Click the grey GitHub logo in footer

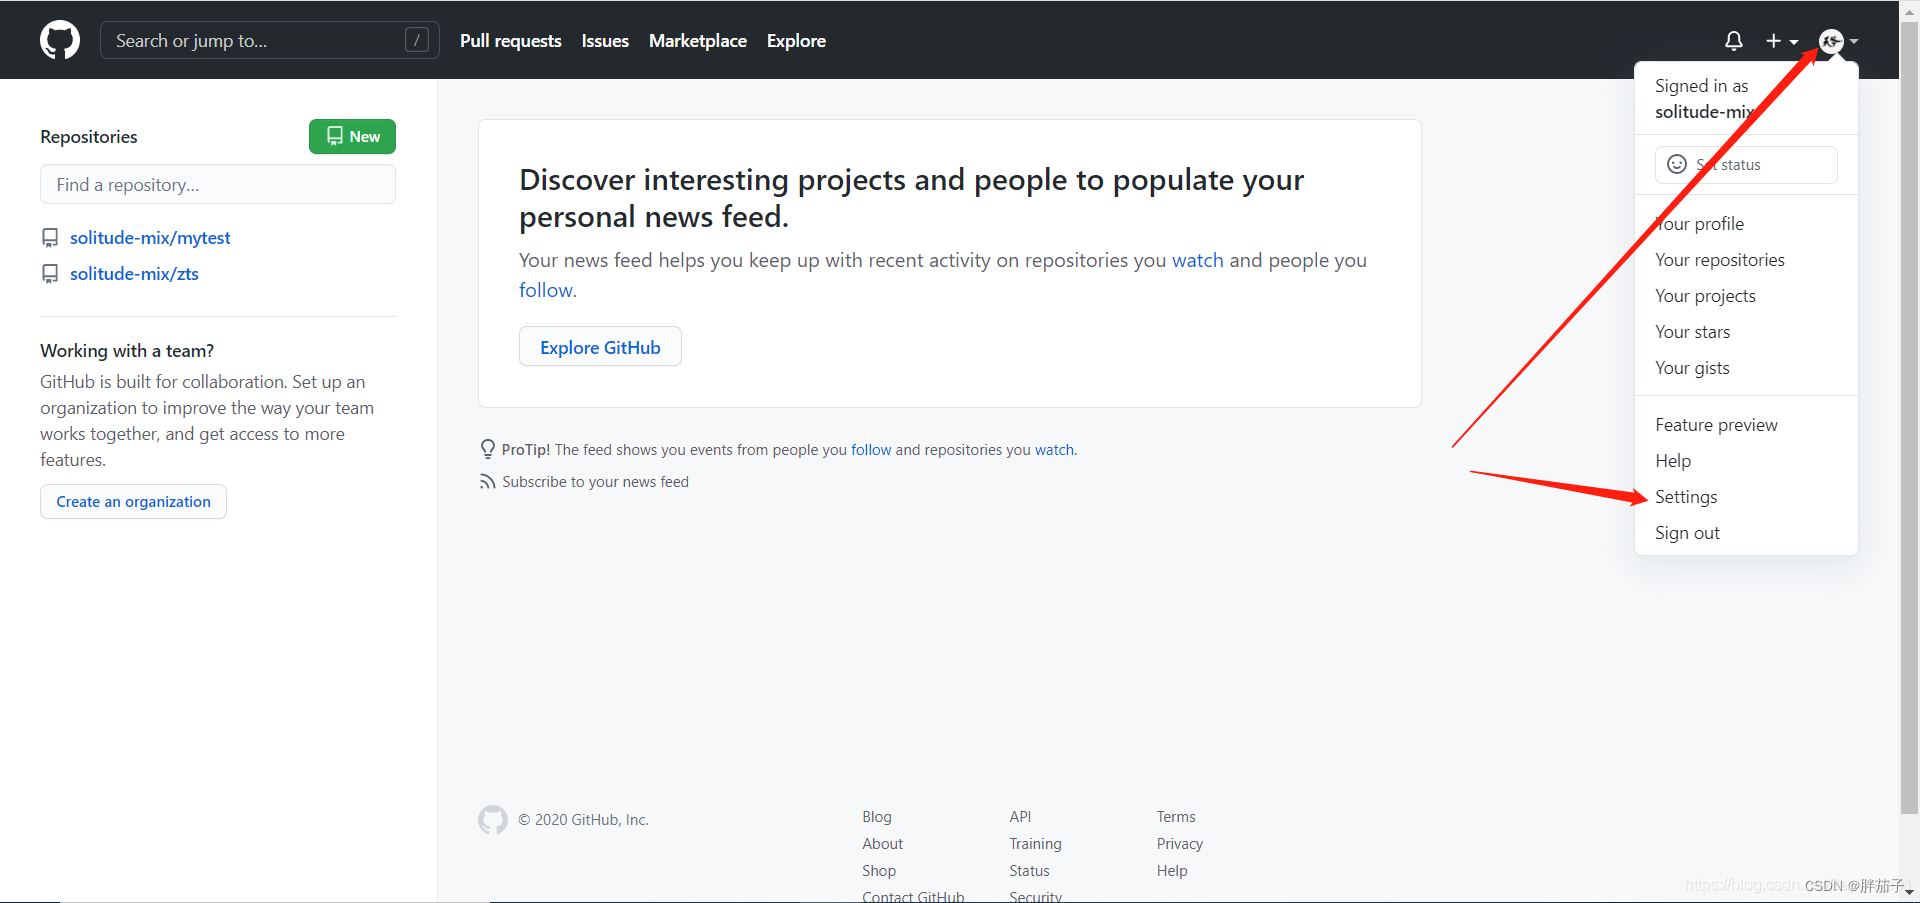tap(493, 820)
